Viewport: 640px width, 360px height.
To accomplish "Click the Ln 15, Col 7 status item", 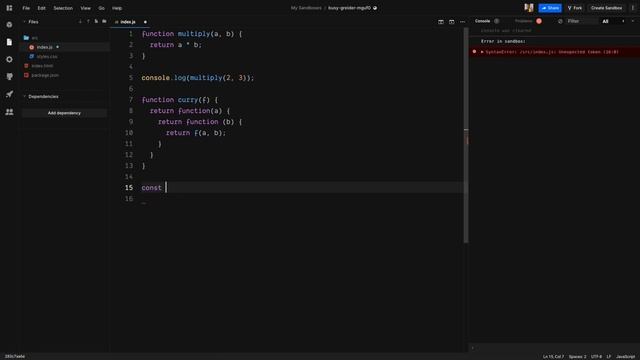I will pyautogui.click(x=553, y=357).
